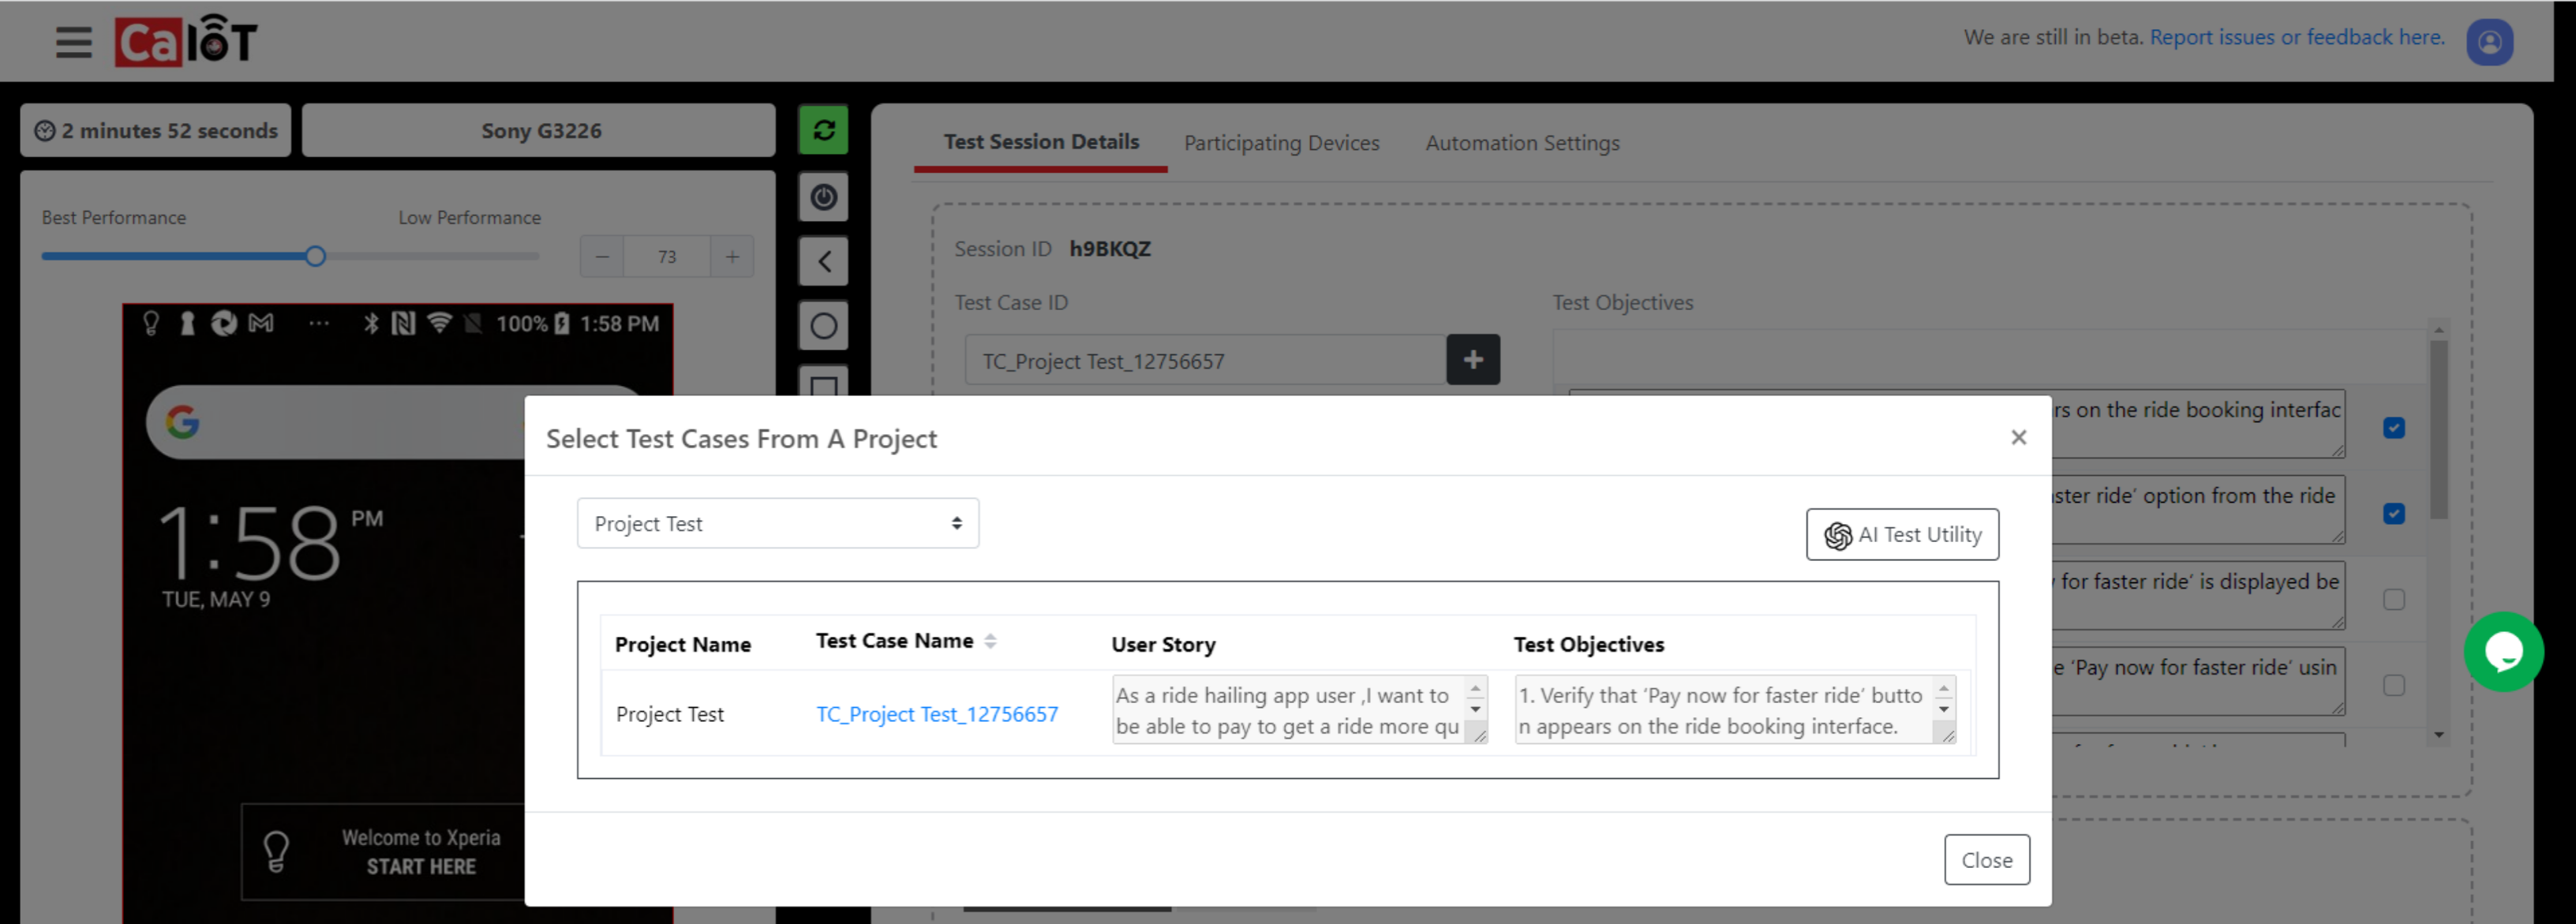Click the device home circle button

(823, 326)
